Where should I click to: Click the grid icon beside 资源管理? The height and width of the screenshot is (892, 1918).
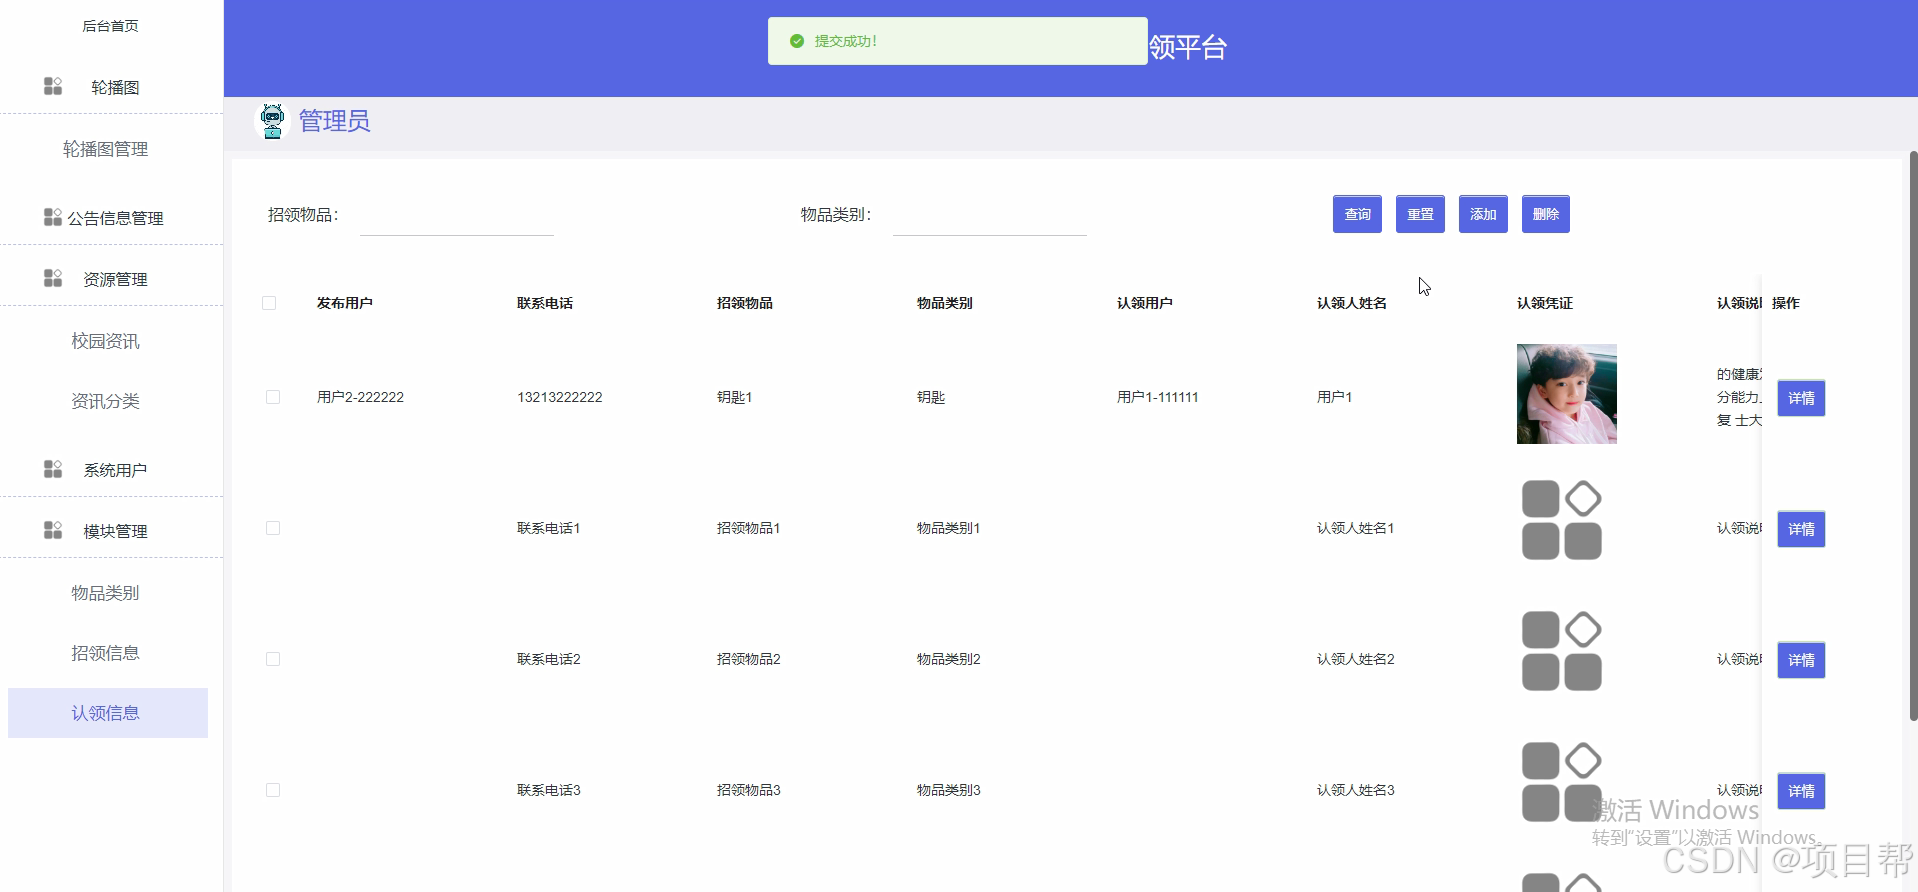tap(53, 278)
